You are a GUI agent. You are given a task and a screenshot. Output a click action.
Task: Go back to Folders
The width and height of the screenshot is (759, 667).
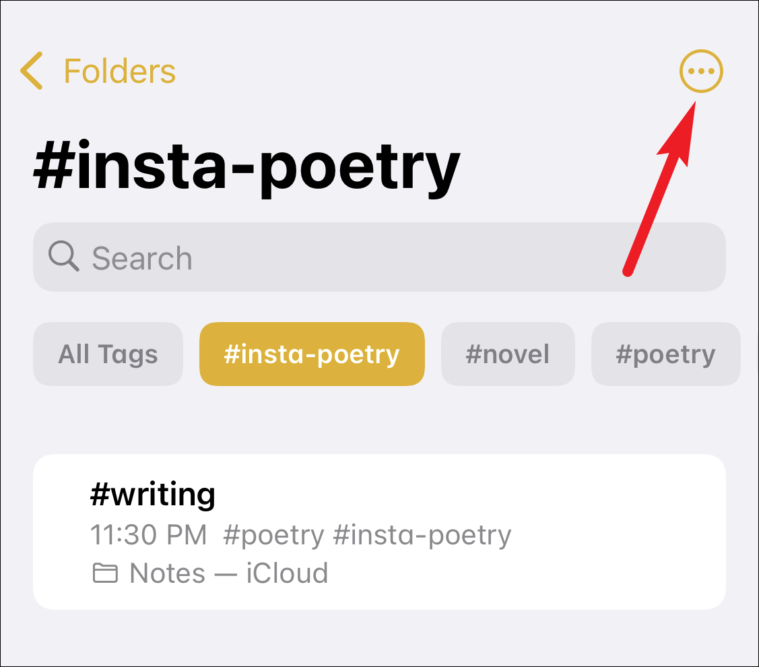tap(118, 72)
